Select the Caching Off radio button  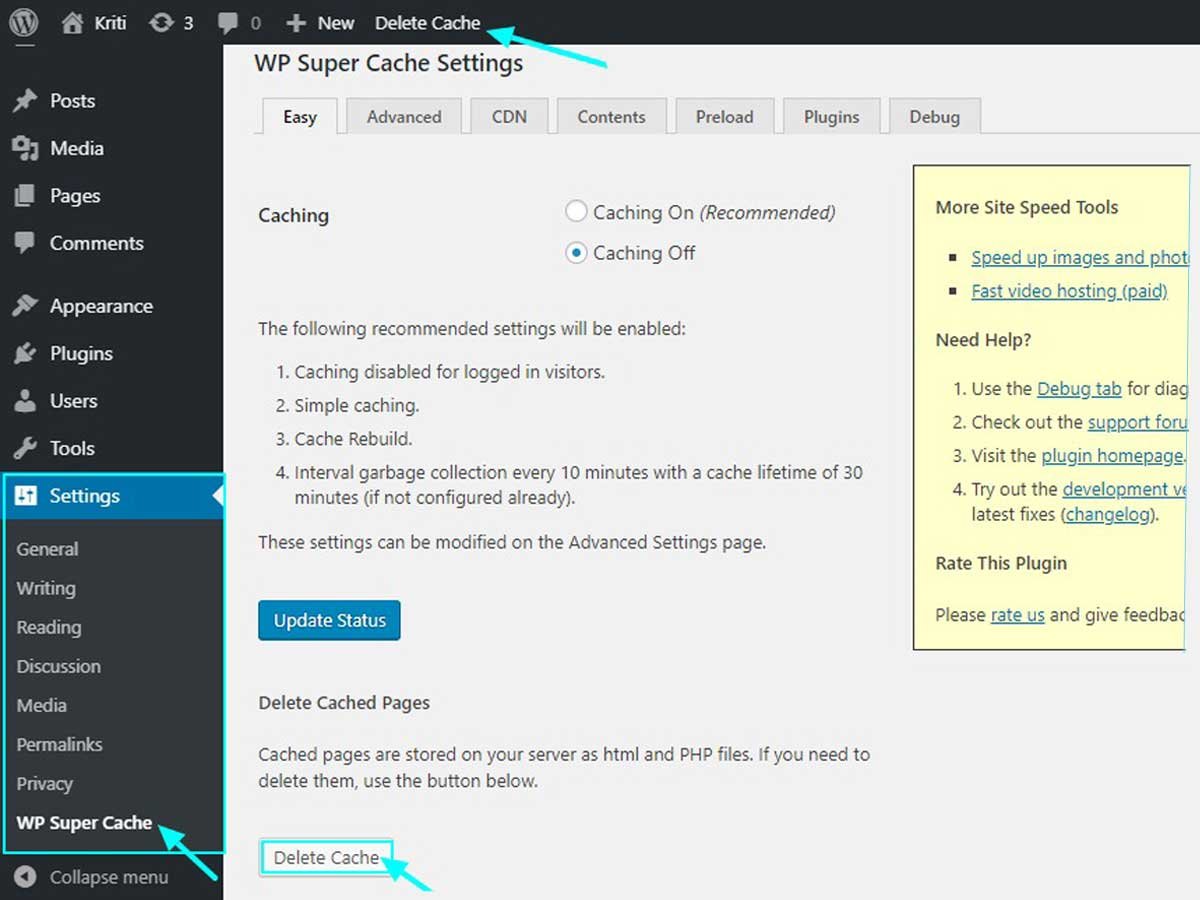pyautogui.click(x=576, y=253)
